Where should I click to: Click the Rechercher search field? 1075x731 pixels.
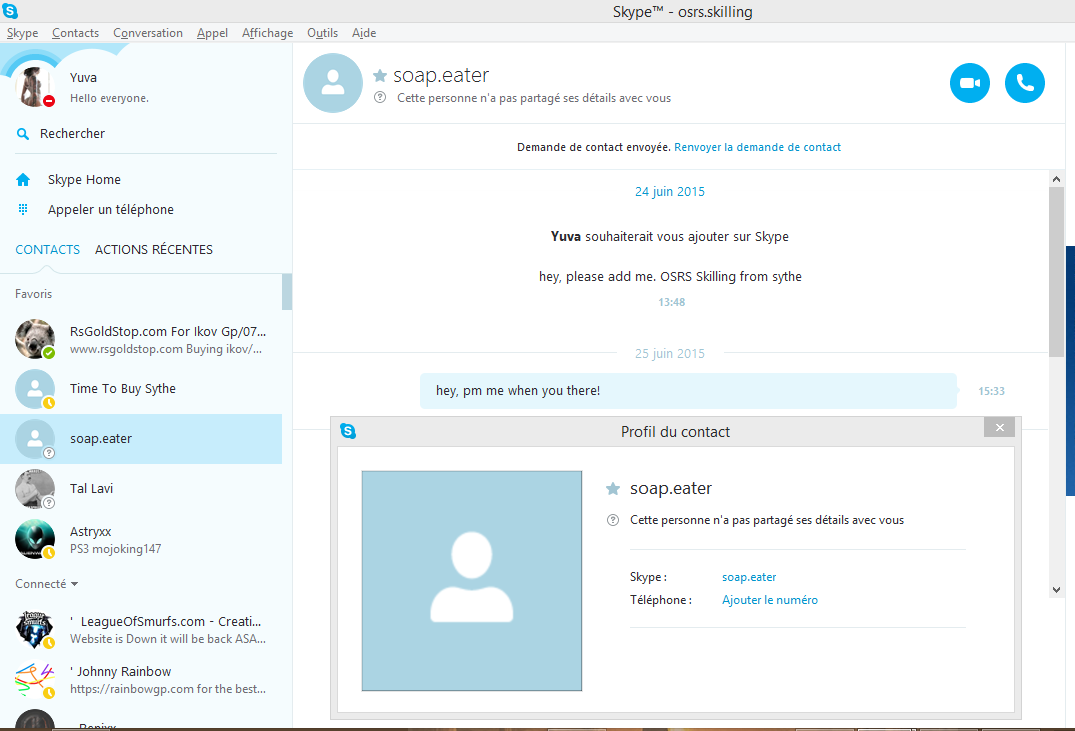coord(146,134)
